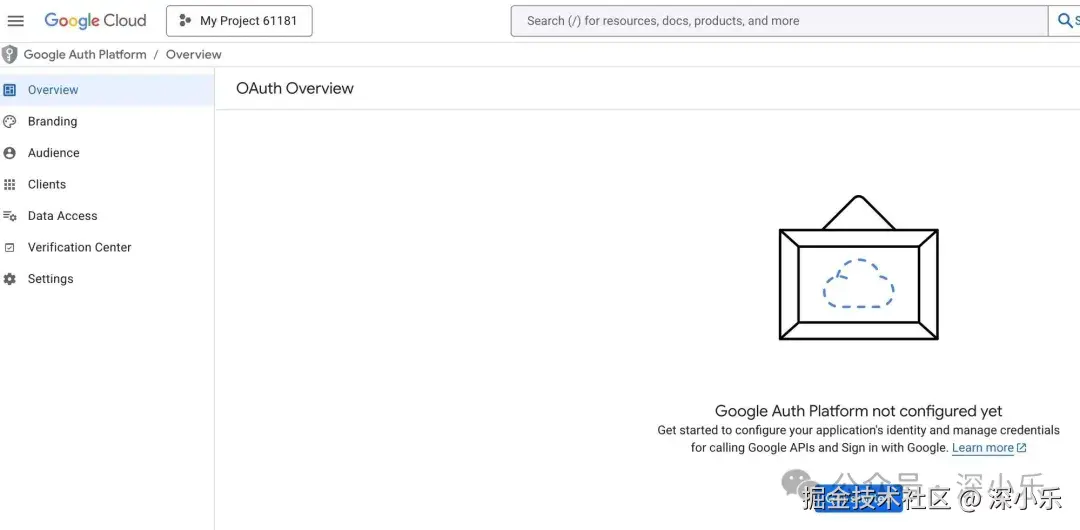Click the Verification Center checkbox icon
Image resolution: width=1080 pixels, height=530 pixels.
coord(10,248)
